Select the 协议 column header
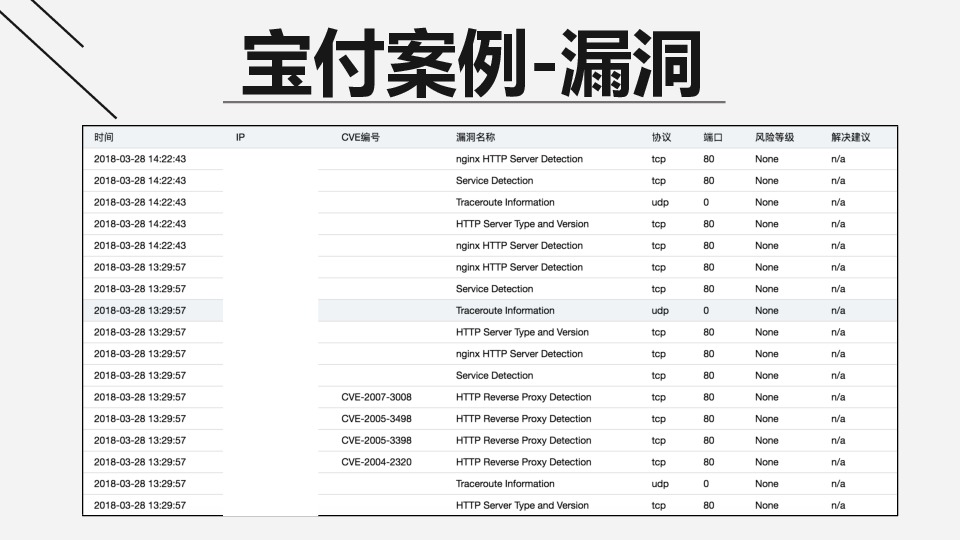 point(661,137)
